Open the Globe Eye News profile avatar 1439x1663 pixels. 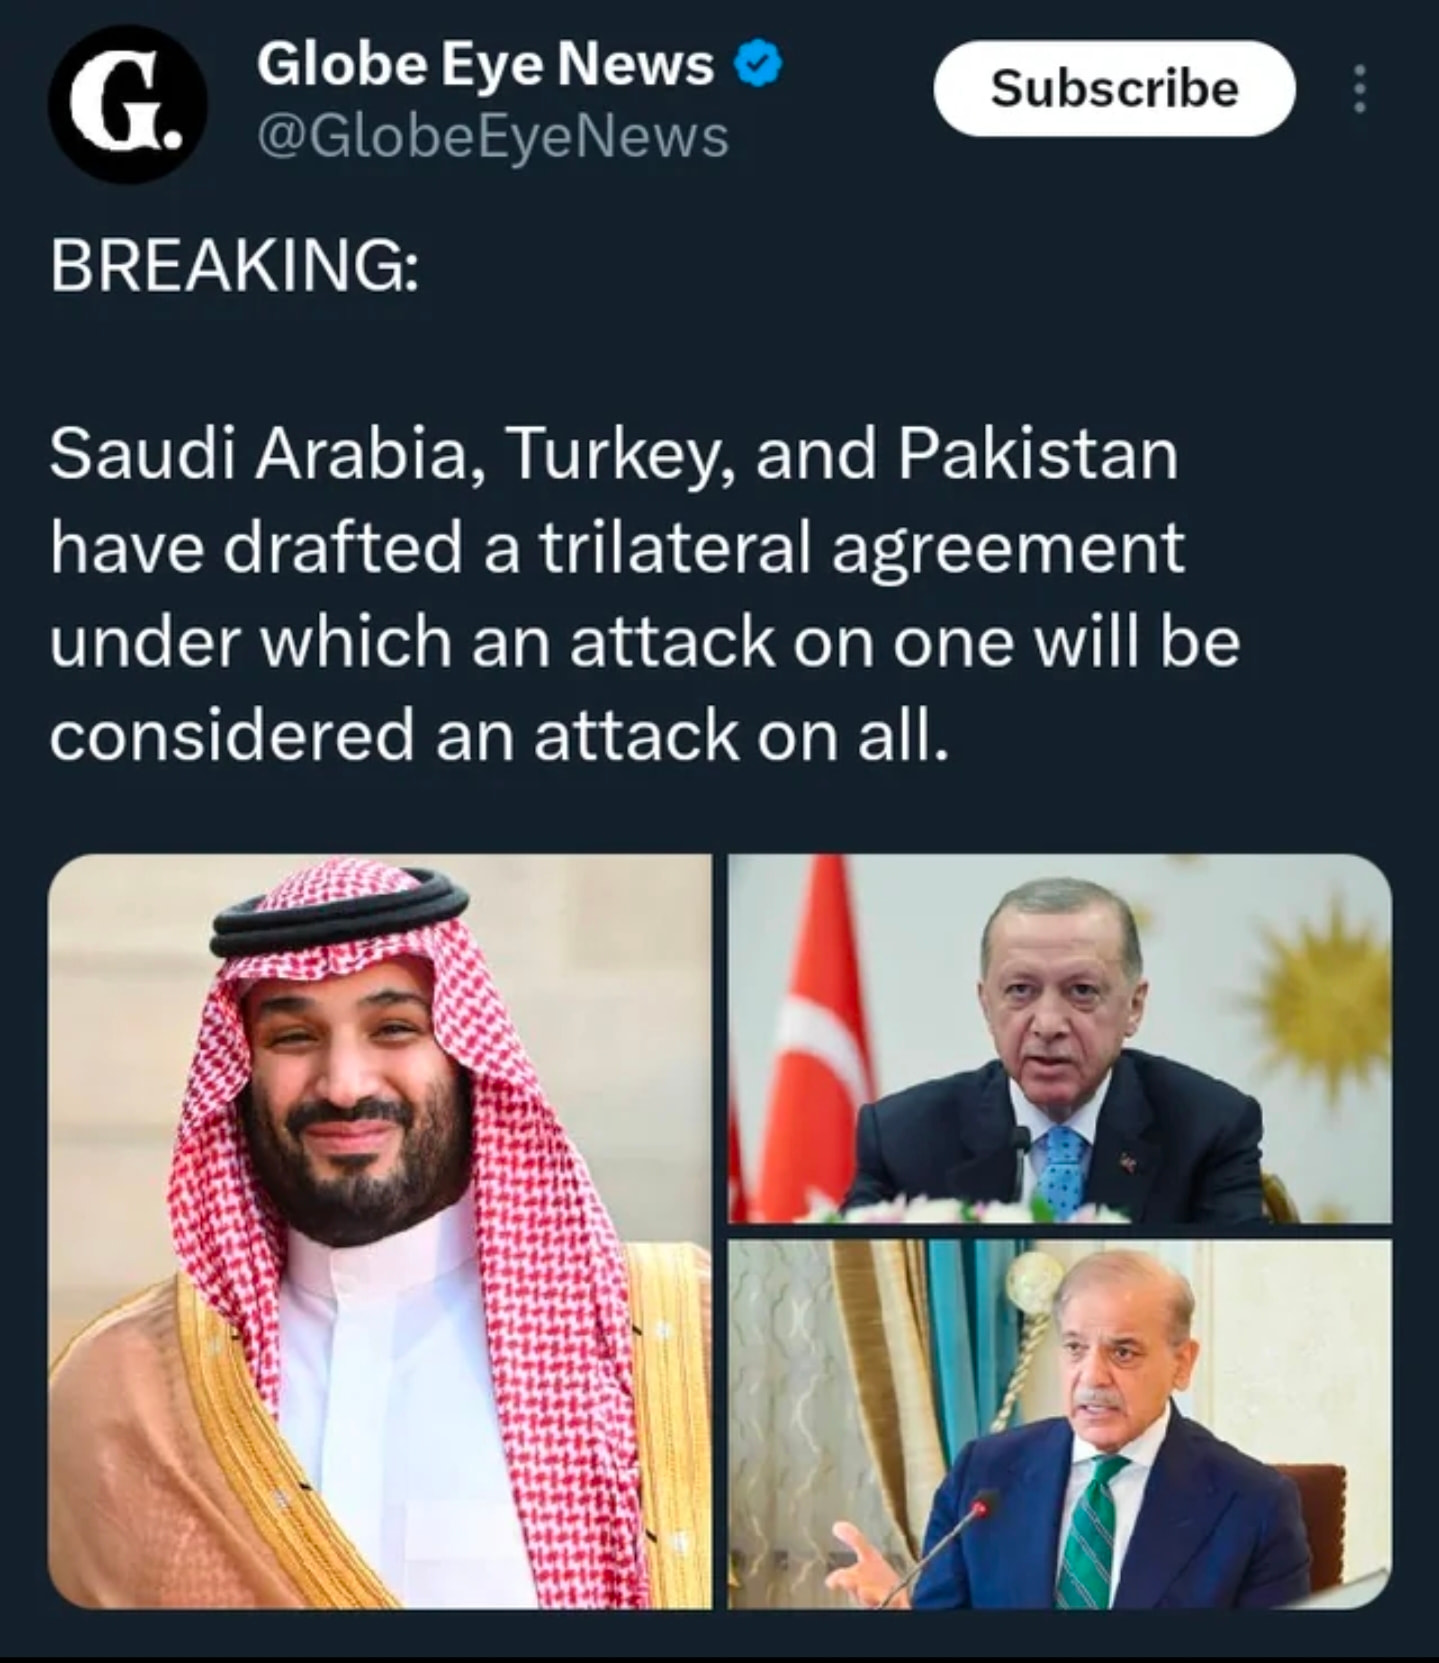click(x=127, y=103)
